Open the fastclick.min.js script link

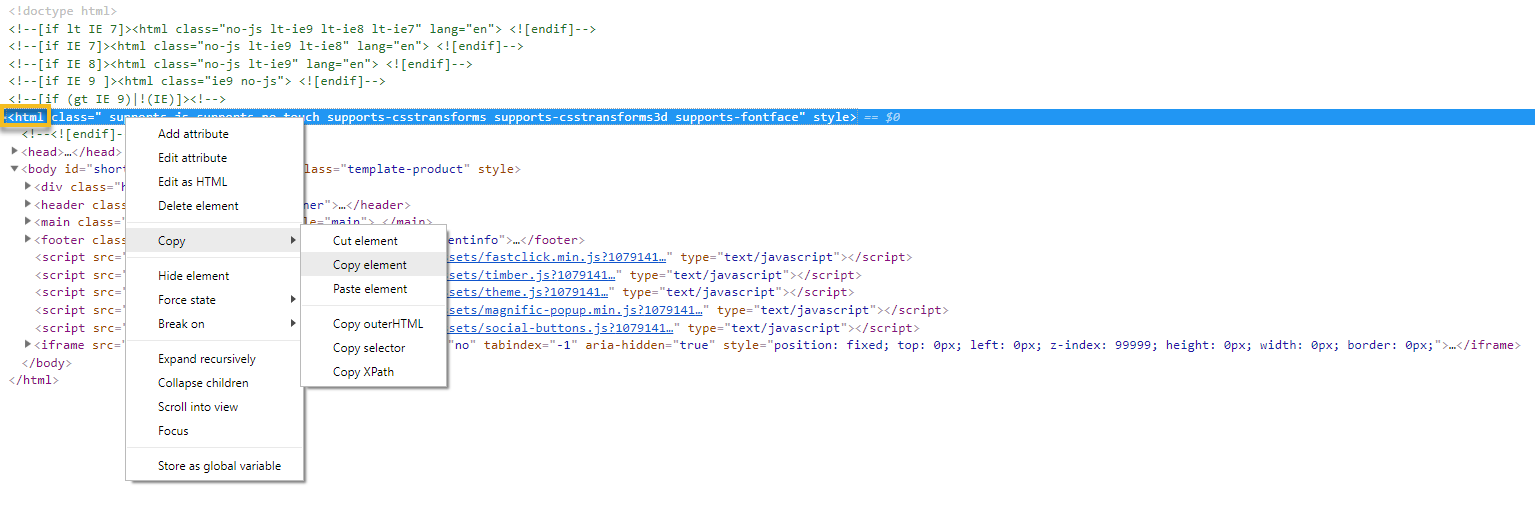click(x=557, y=257)
